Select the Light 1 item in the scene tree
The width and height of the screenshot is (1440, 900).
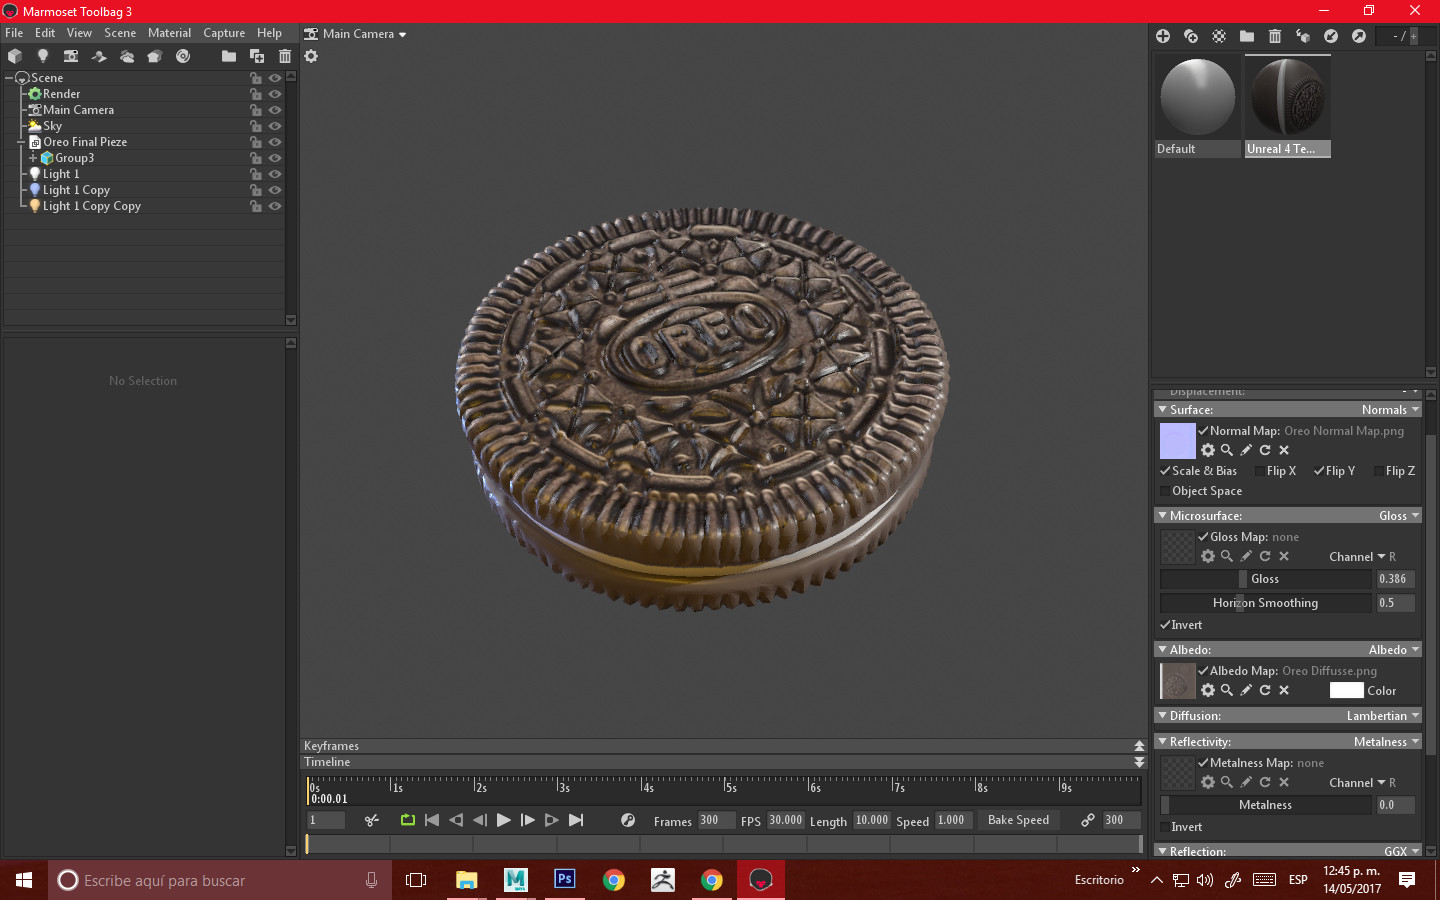pyautogui.click(x=61, y=174)
